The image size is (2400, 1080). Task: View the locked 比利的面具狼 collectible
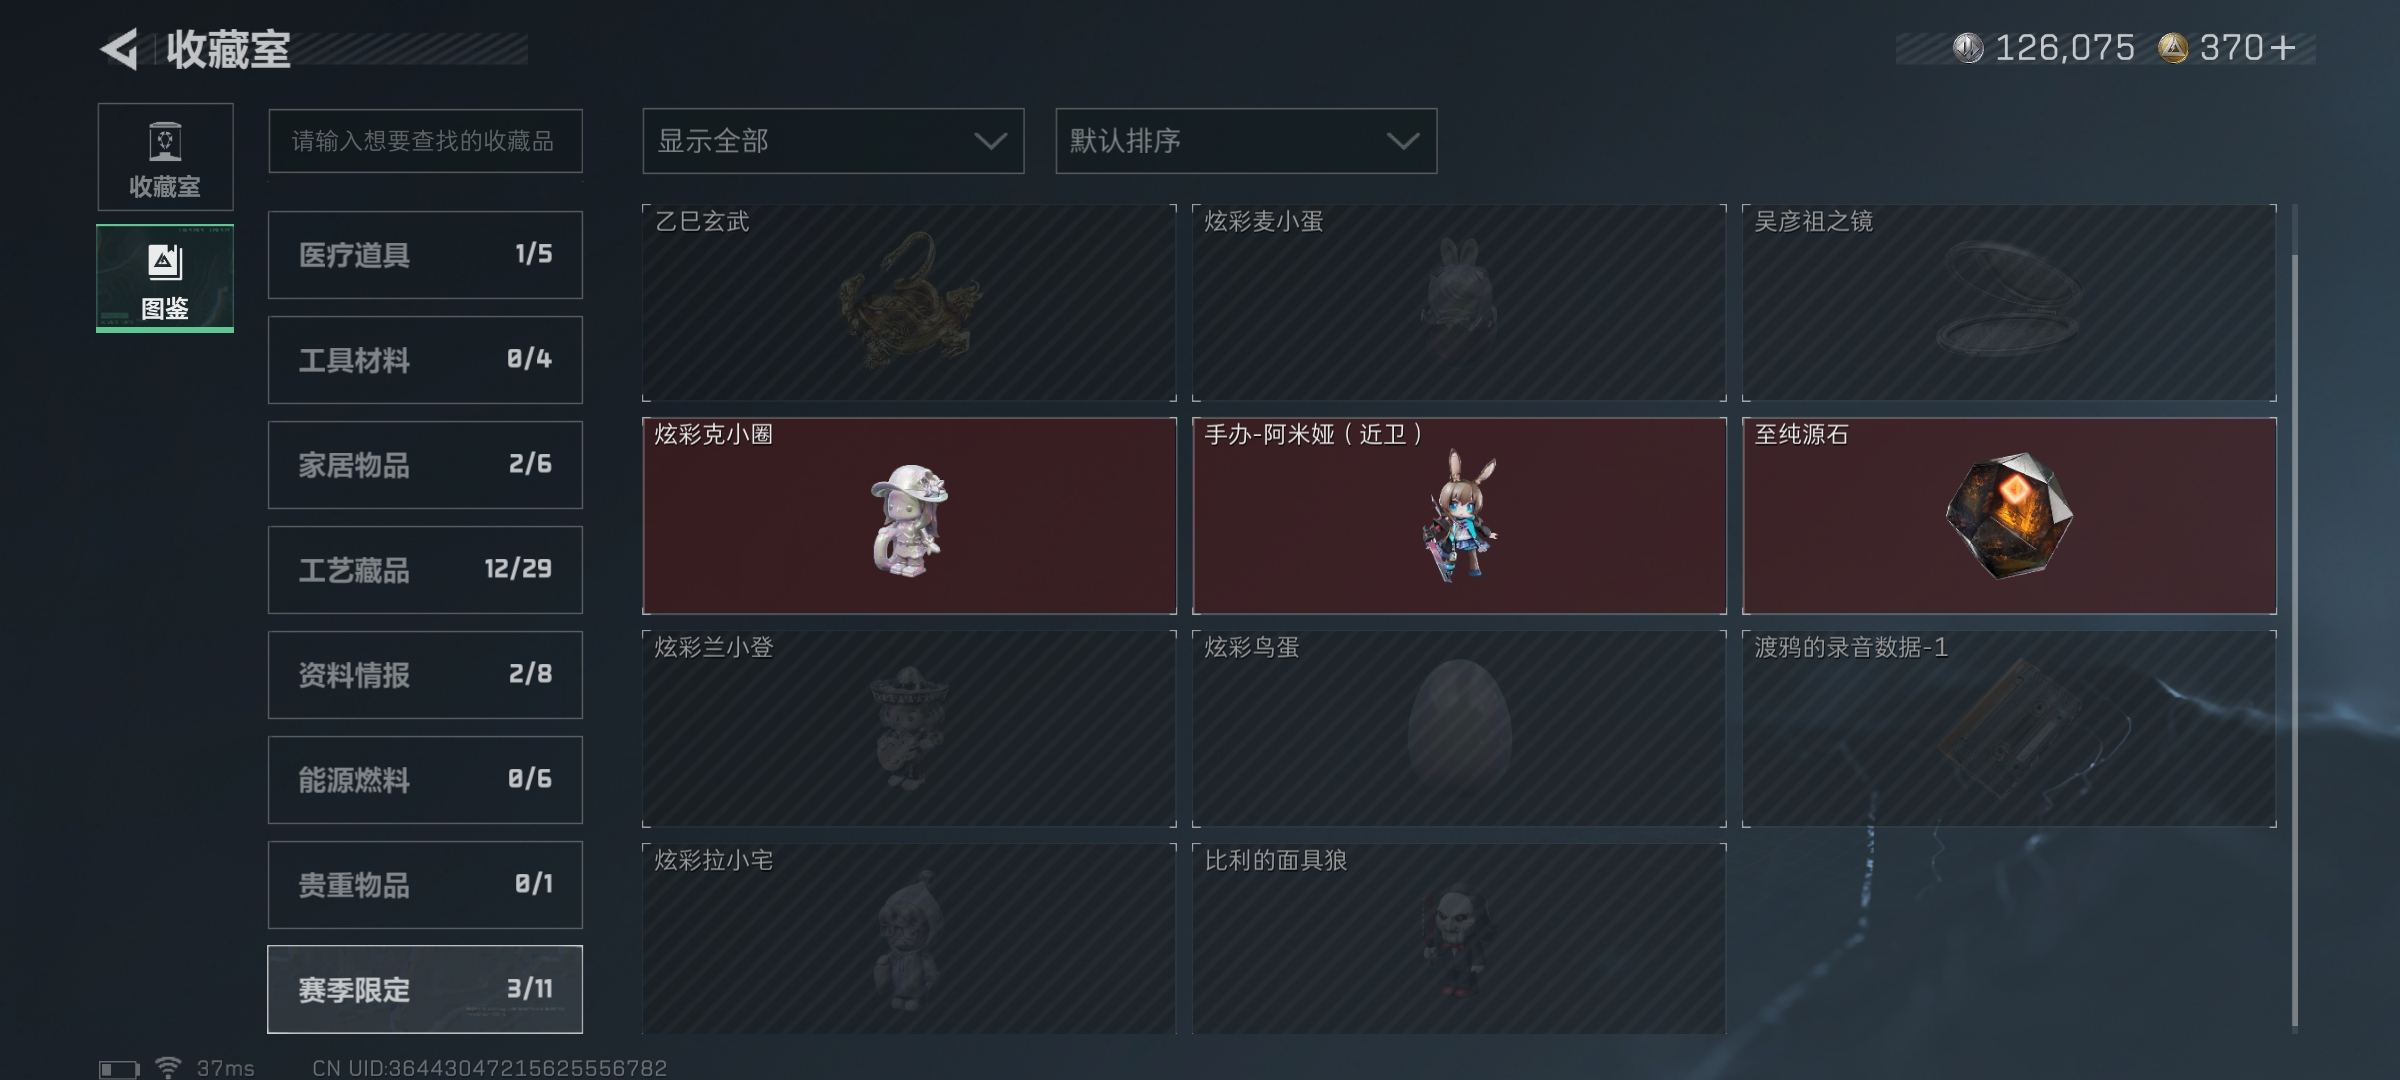pos(1459,938)
